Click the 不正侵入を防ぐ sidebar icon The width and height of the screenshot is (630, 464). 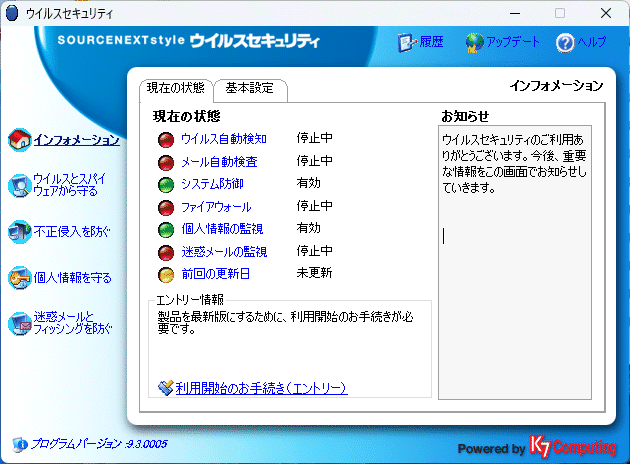click(19, 232)
